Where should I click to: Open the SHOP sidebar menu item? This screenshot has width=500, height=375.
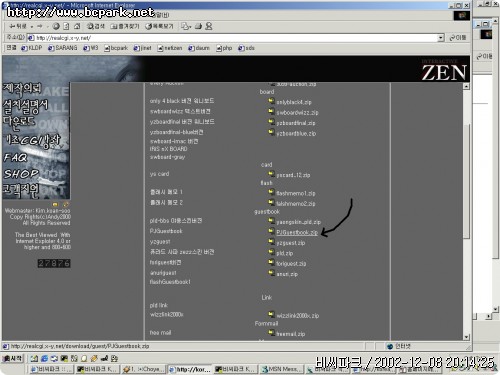click(21, 174)
